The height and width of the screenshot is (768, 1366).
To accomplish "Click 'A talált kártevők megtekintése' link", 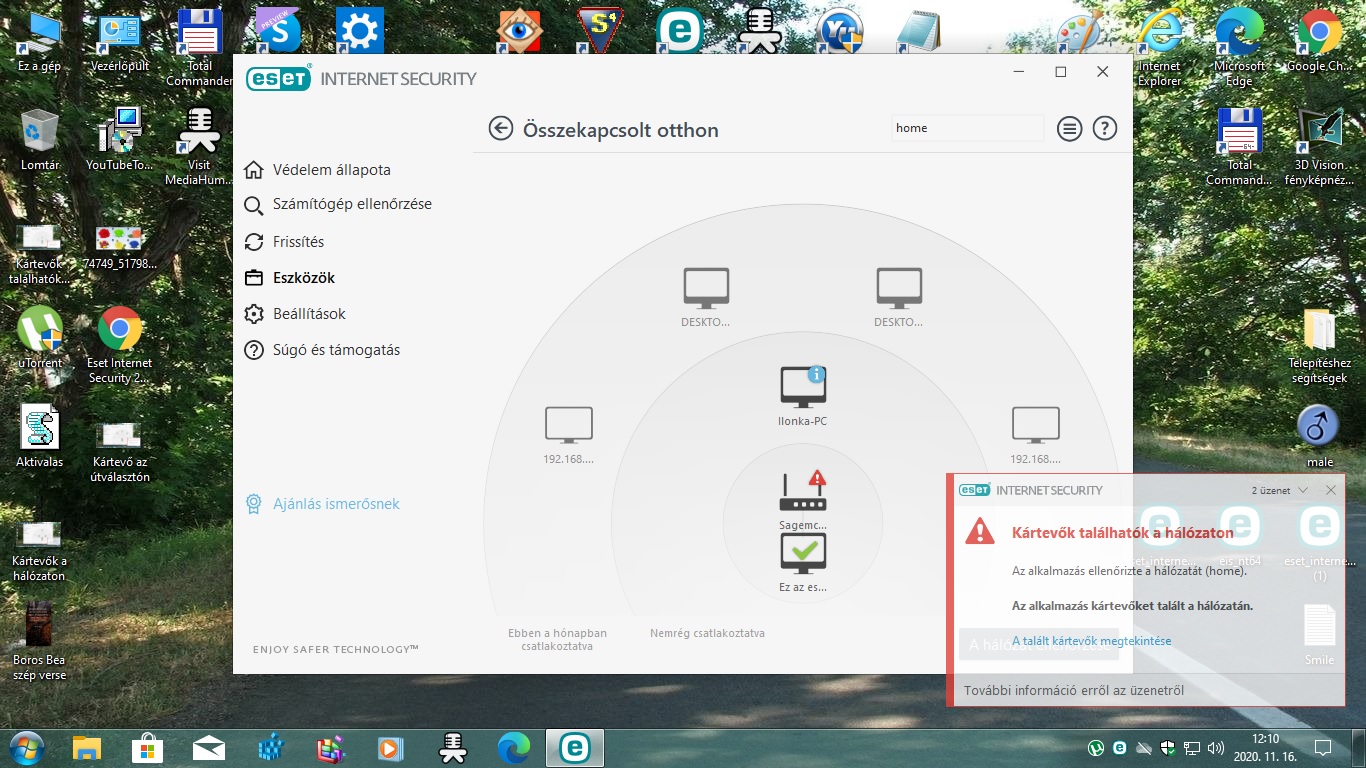I will (x=1091, y=641).
